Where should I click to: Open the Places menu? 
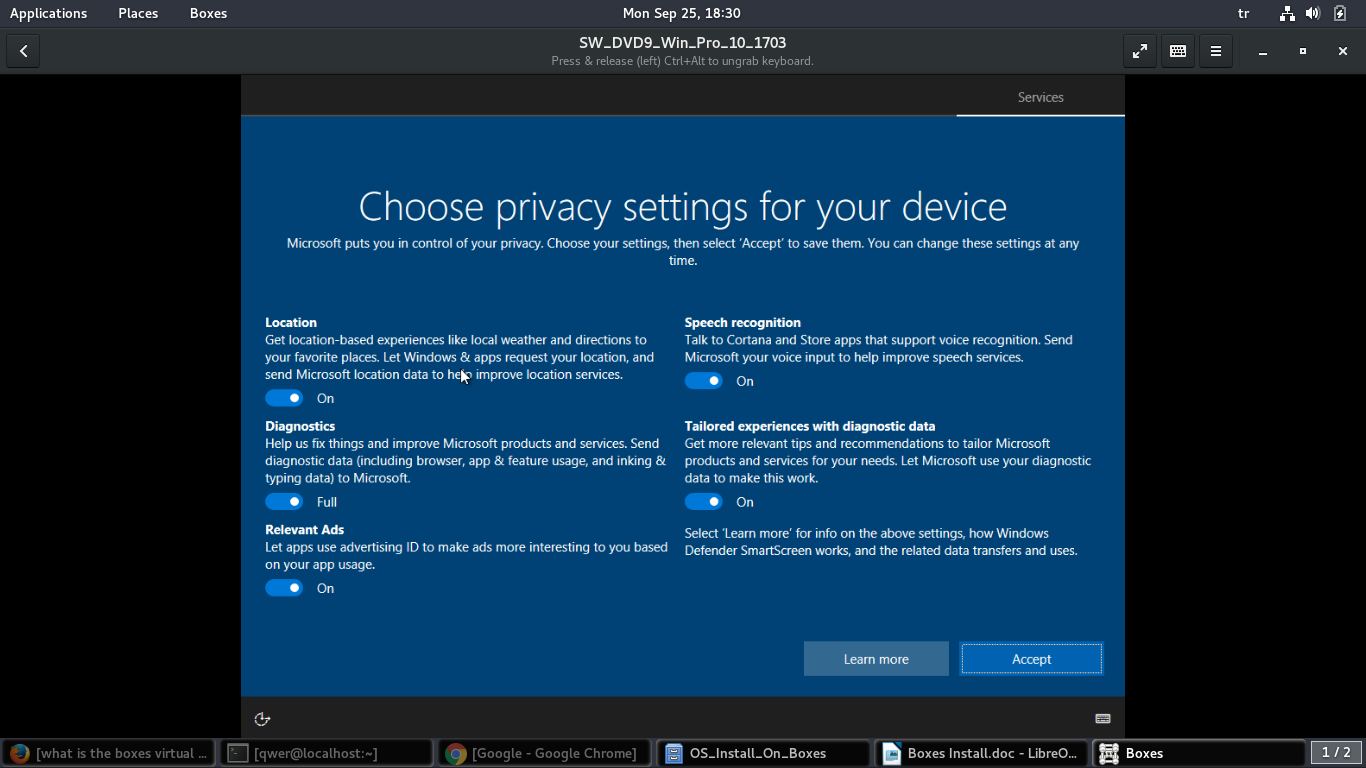(138, 13)
